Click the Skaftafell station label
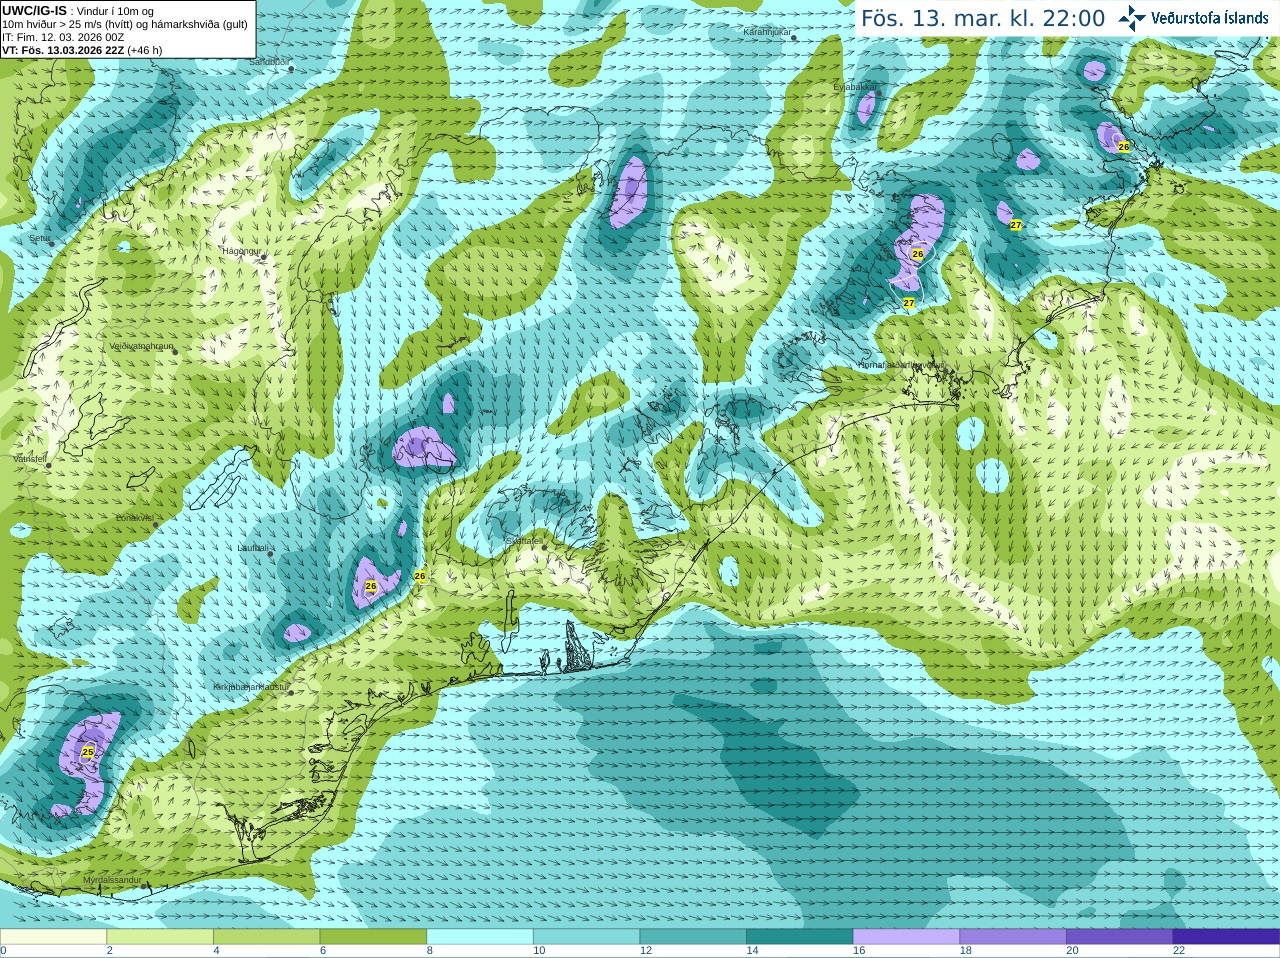The width and height of the screenshot is (1280, 958). click(524, 541)
